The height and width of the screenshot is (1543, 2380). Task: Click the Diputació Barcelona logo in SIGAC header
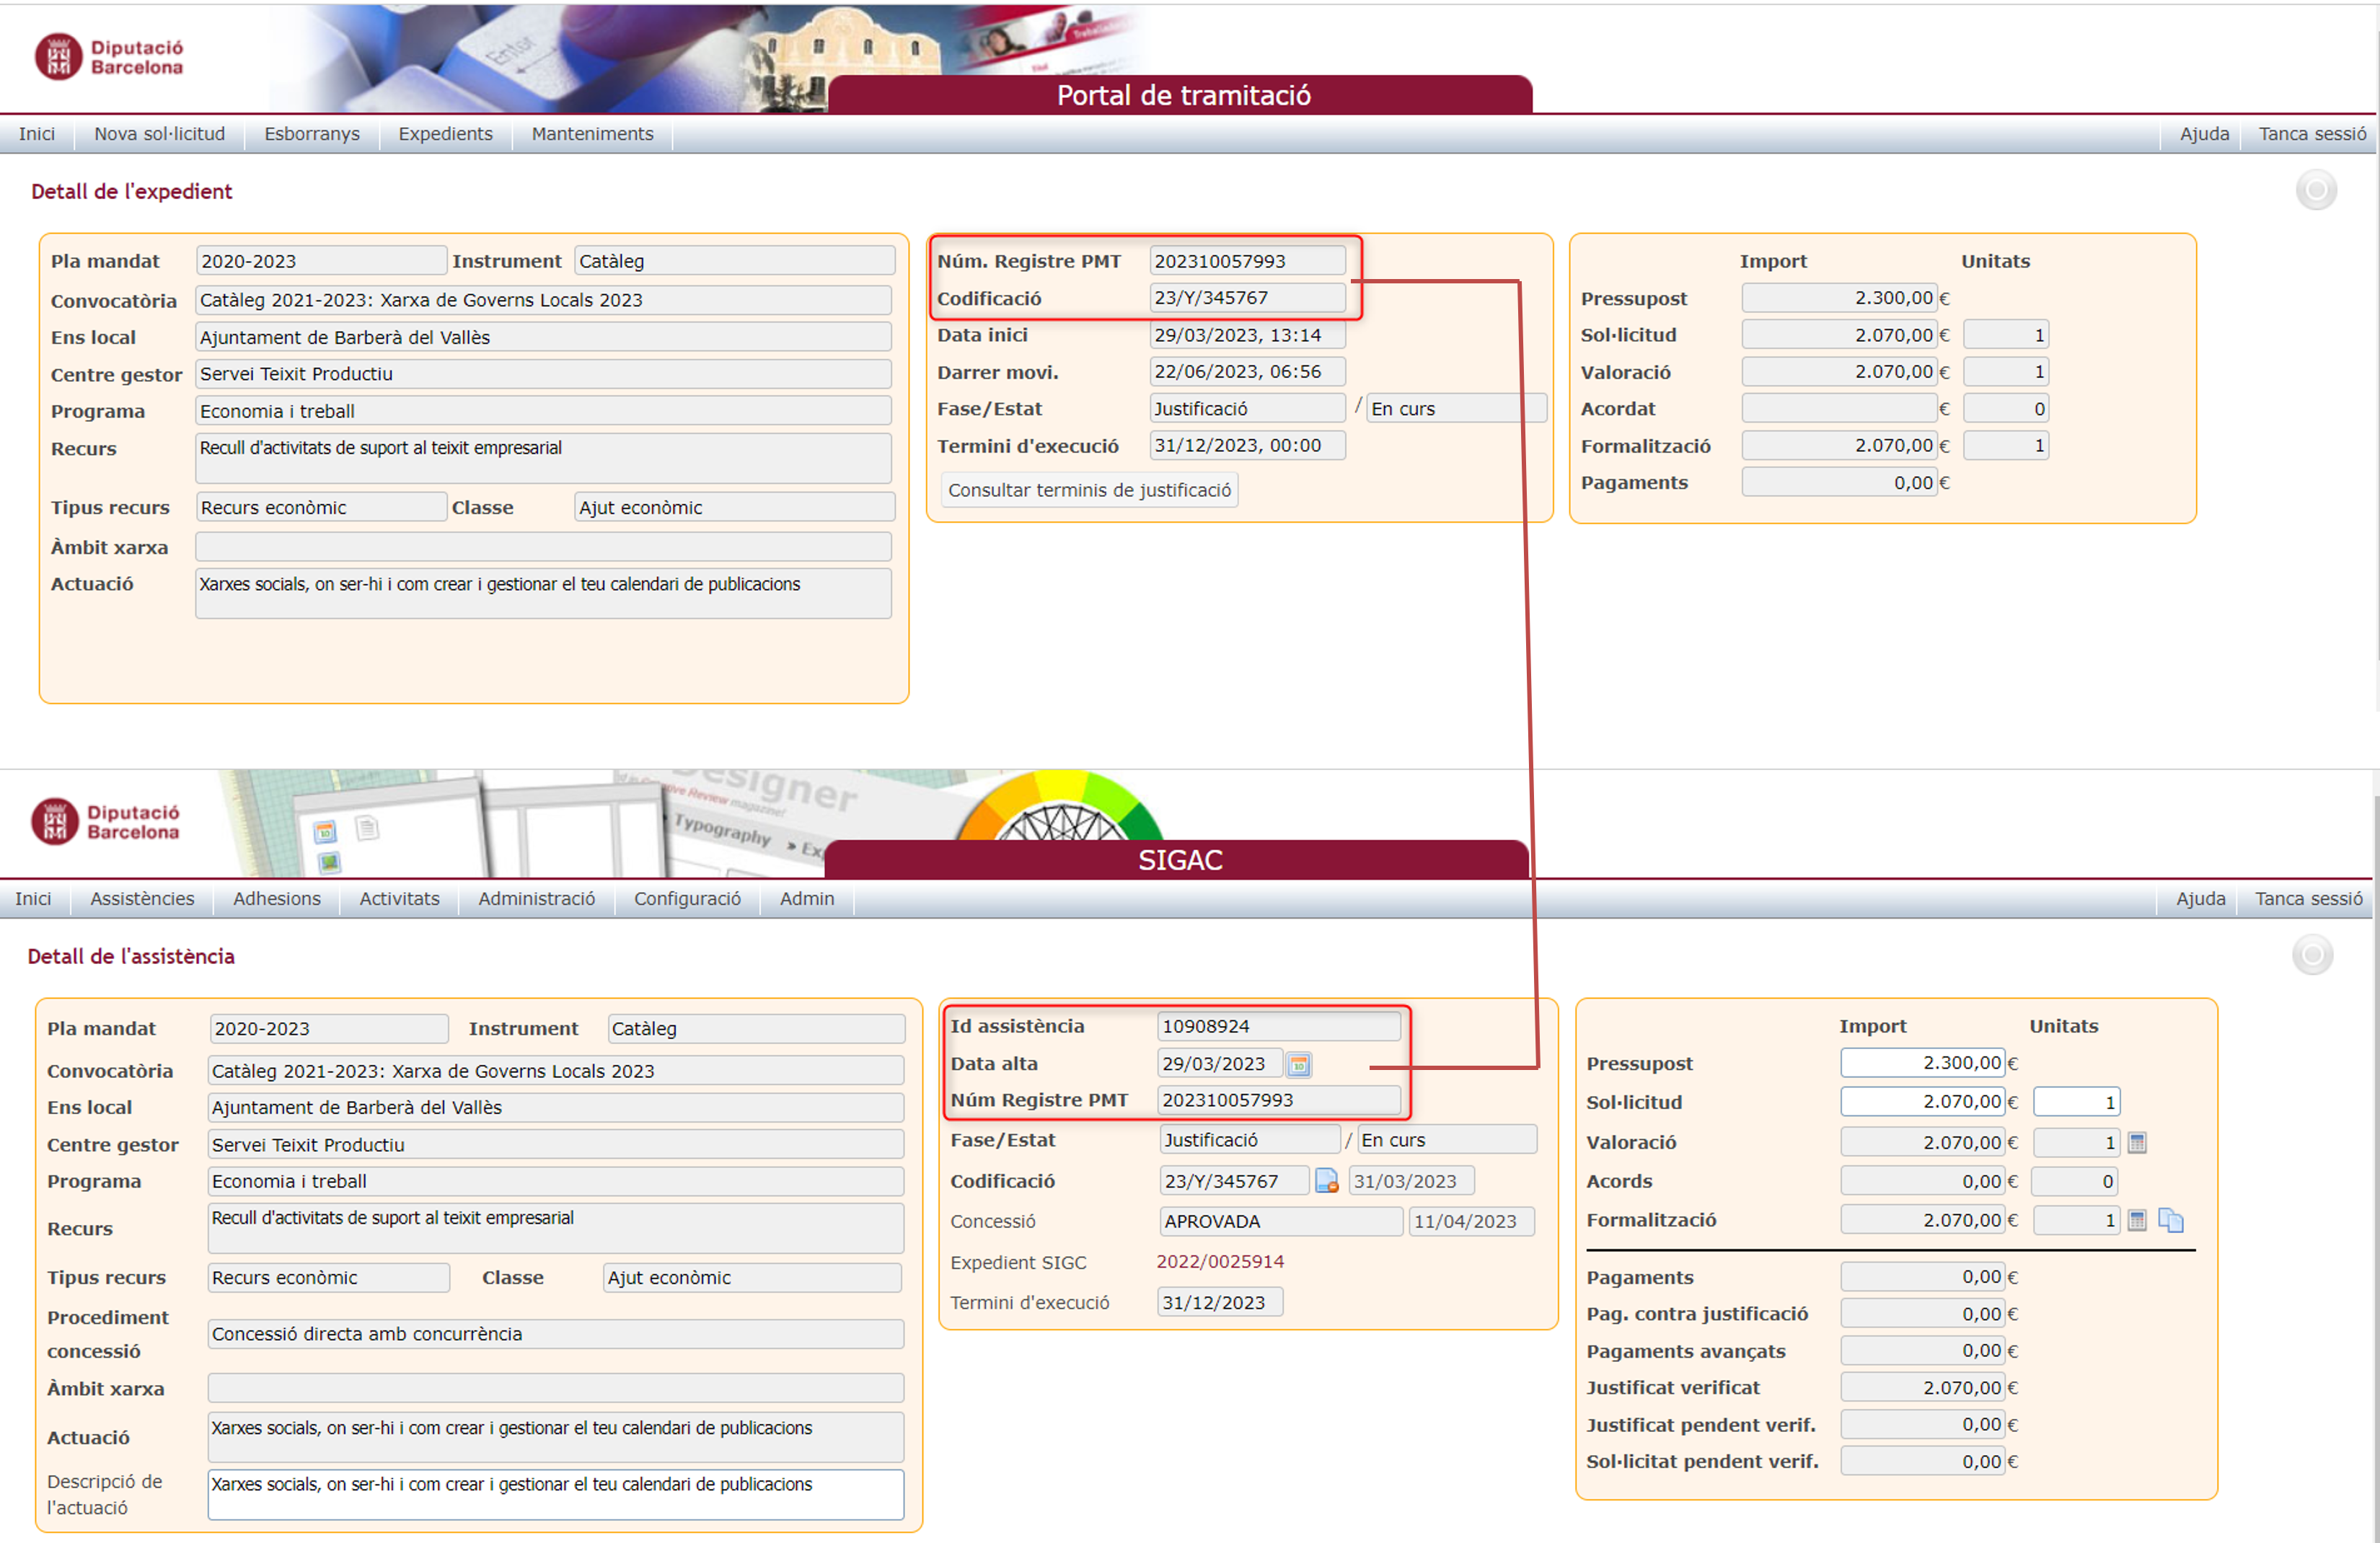tap(106, 822)
